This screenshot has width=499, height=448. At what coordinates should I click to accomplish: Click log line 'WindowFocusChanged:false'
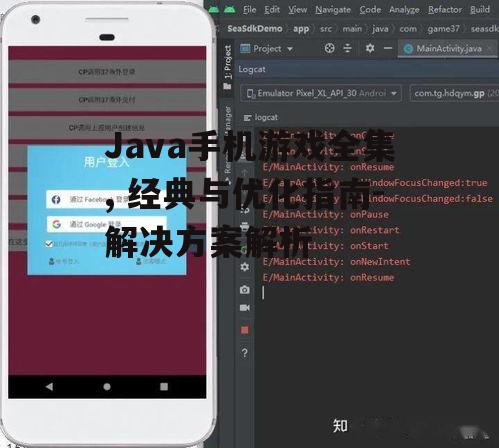(x=377, y=199)
